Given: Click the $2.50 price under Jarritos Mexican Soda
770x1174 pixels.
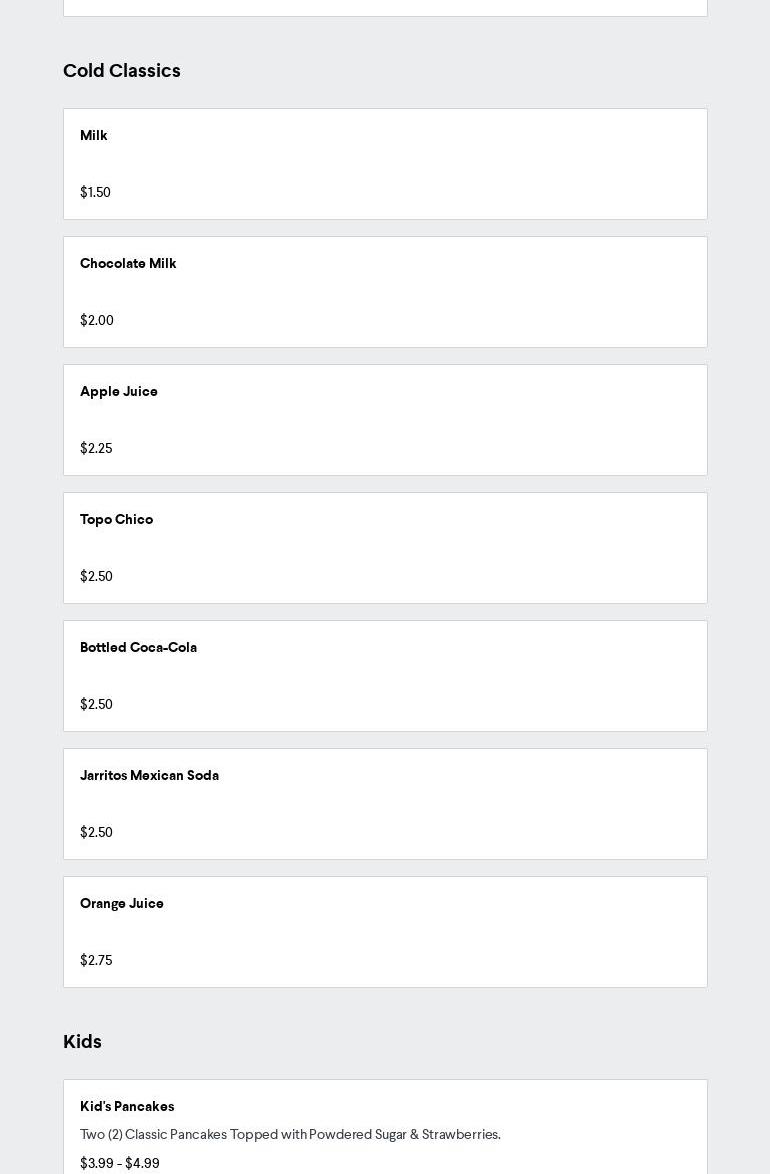Looking at the screenshot, I should point(96,833).
